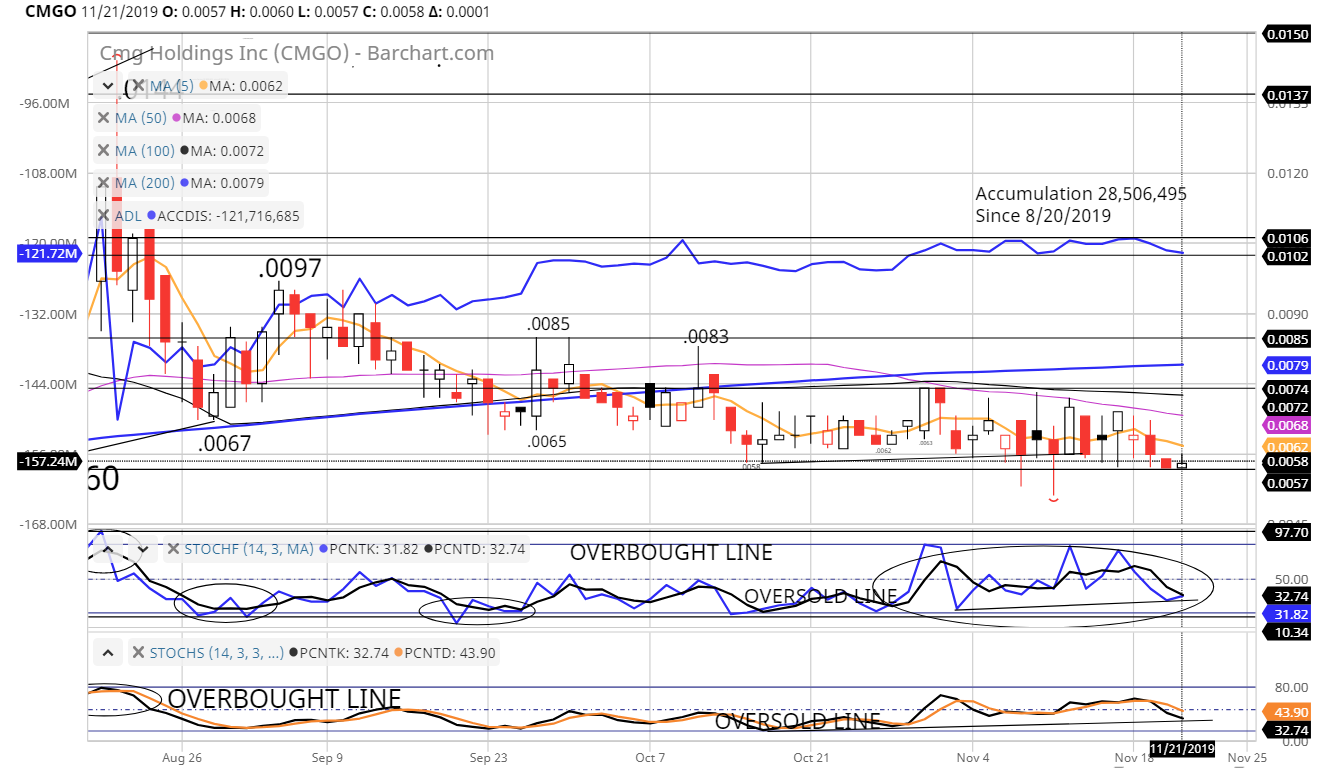Click the blue 0.0079 MA label
The width and height of the screenshot is (1322, 768).
(1287, 366)
